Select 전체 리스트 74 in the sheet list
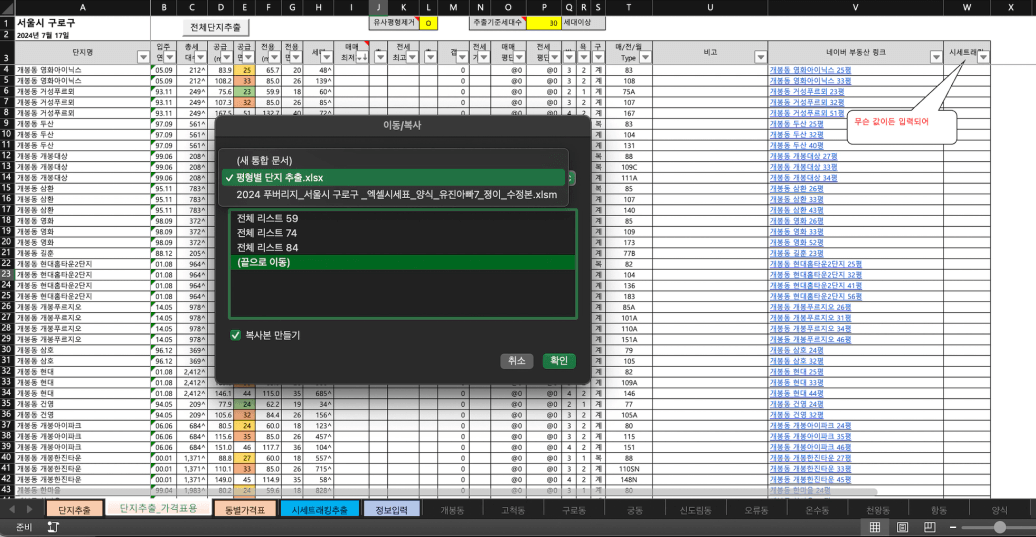The image size is (1036, 537). pos(264,232)
